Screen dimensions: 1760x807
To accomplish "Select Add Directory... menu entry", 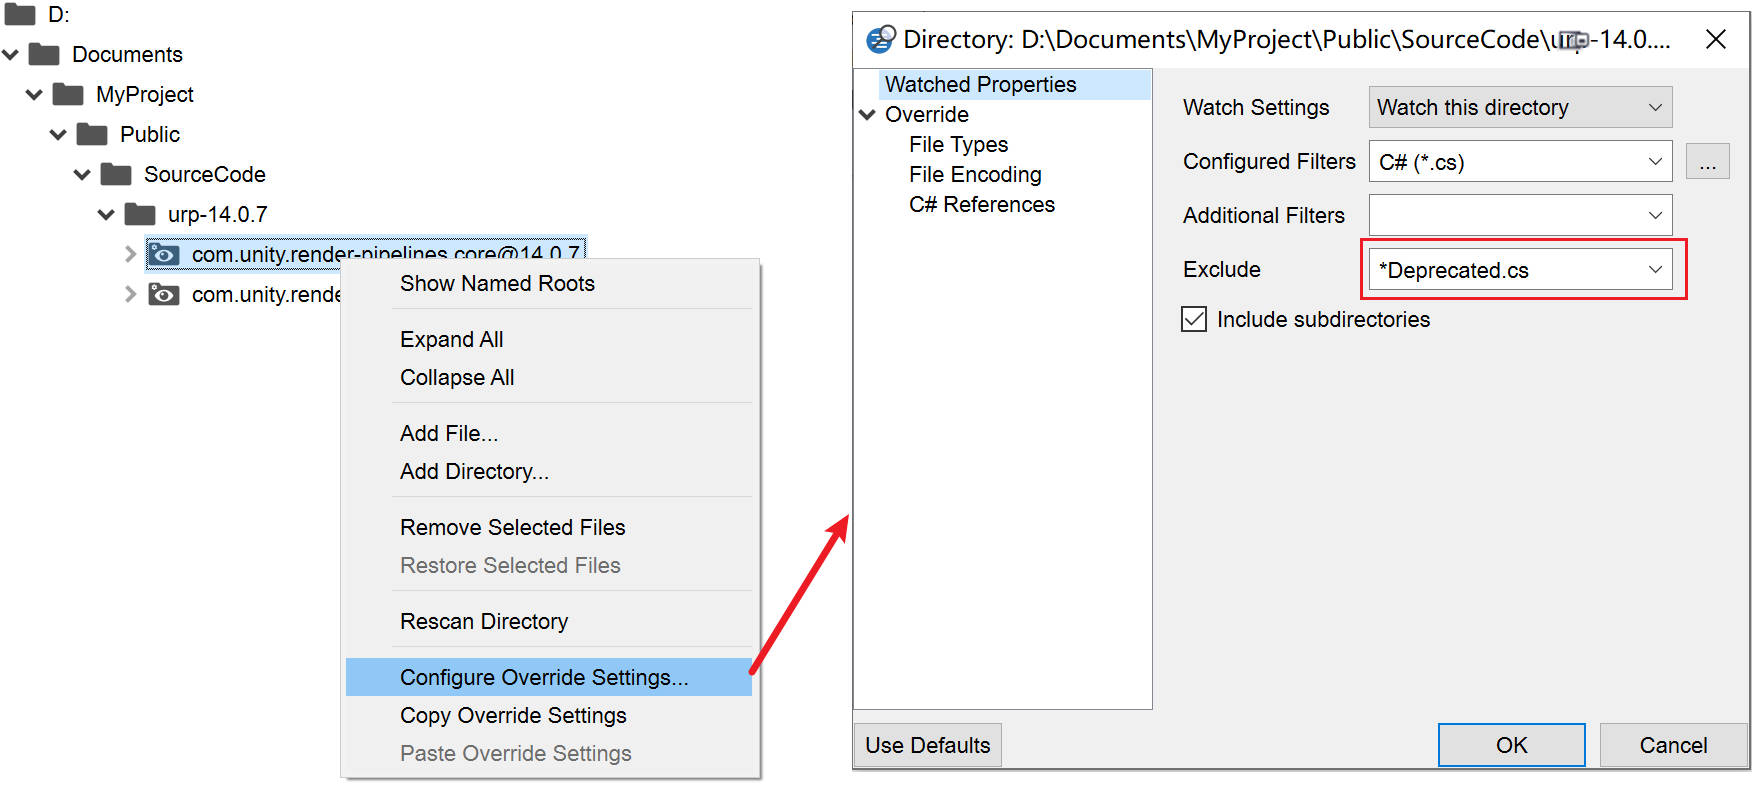I will coord(549,472).
